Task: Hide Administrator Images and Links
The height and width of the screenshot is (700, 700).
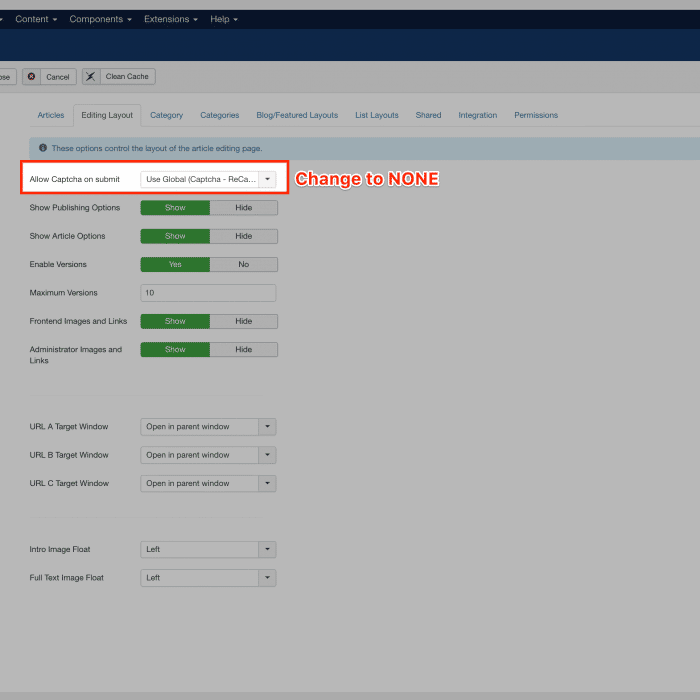Action: click(x=243, y=350)
